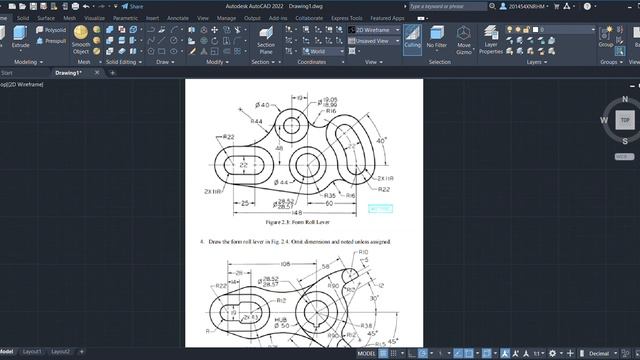Click the search magnifier icon

click(493, 6)
